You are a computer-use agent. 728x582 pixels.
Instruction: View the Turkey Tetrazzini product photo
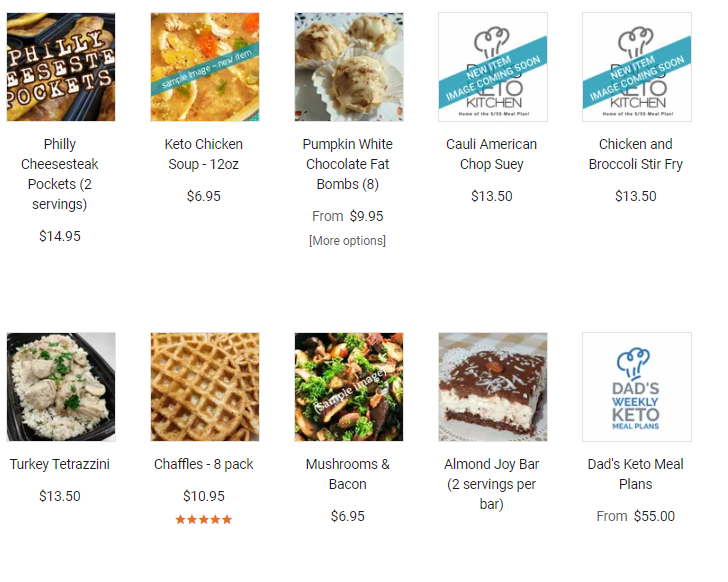click(61, 387)
